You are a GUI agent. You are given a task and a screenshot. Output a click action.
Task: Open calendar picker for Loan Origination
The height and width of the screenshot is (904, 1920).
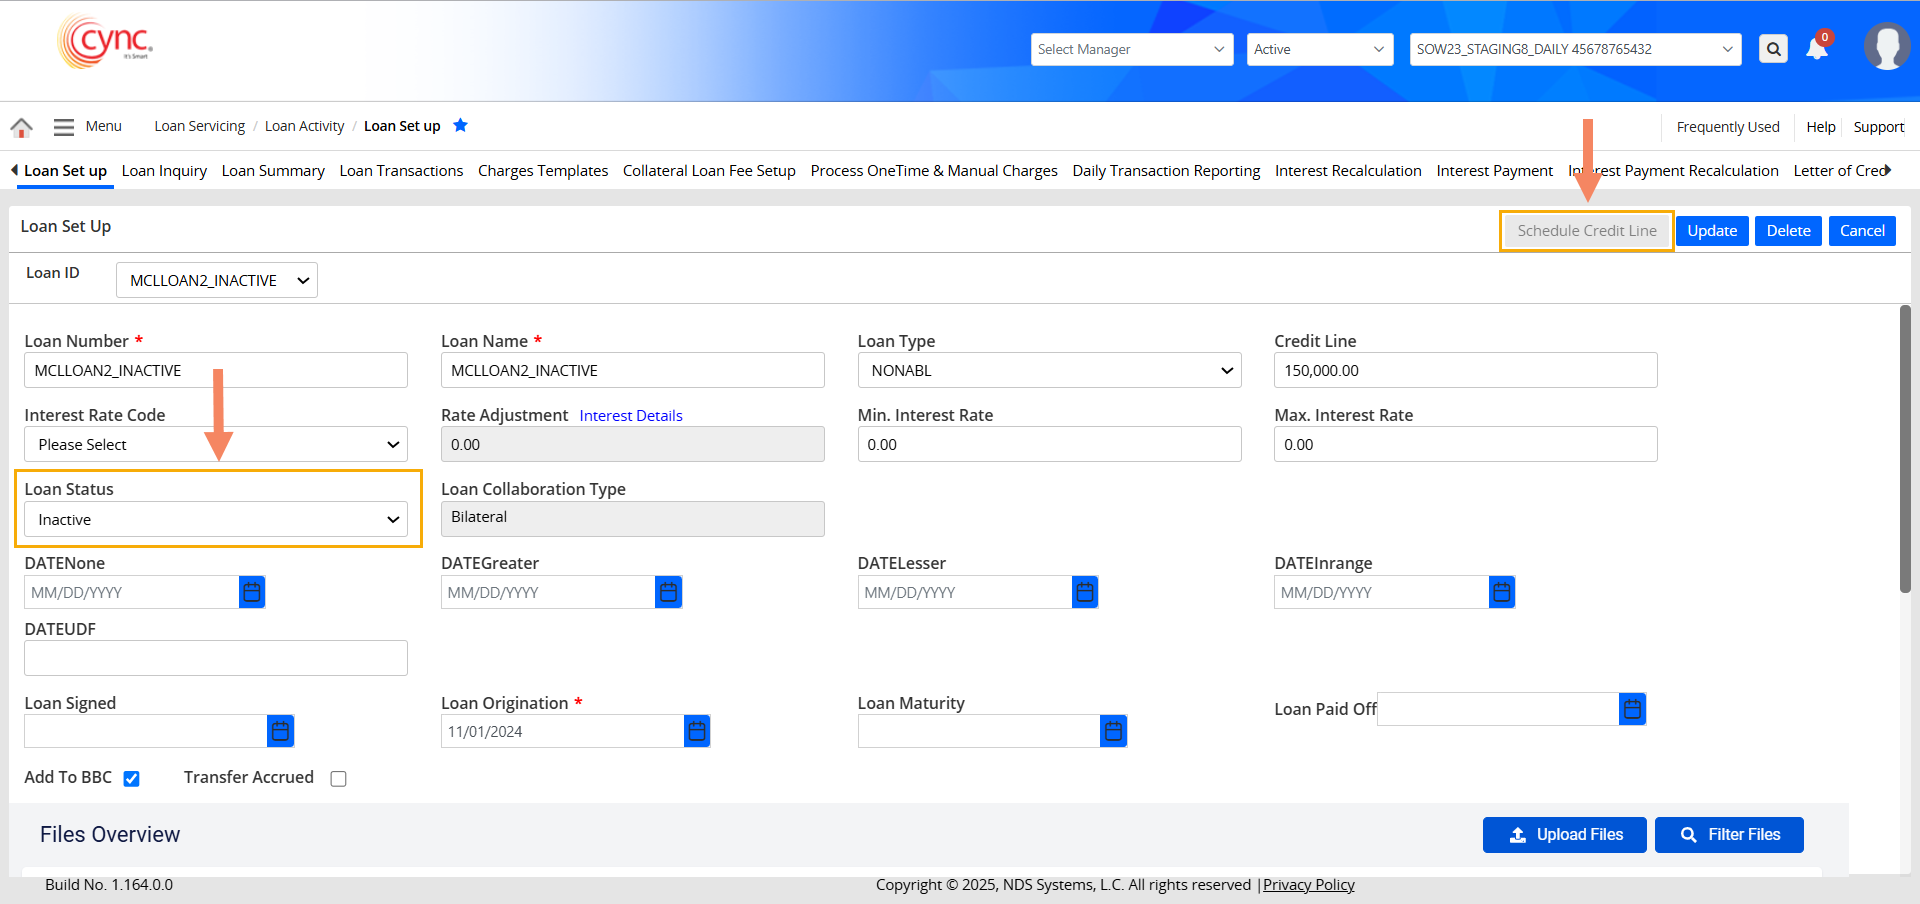tap(697, 732)
